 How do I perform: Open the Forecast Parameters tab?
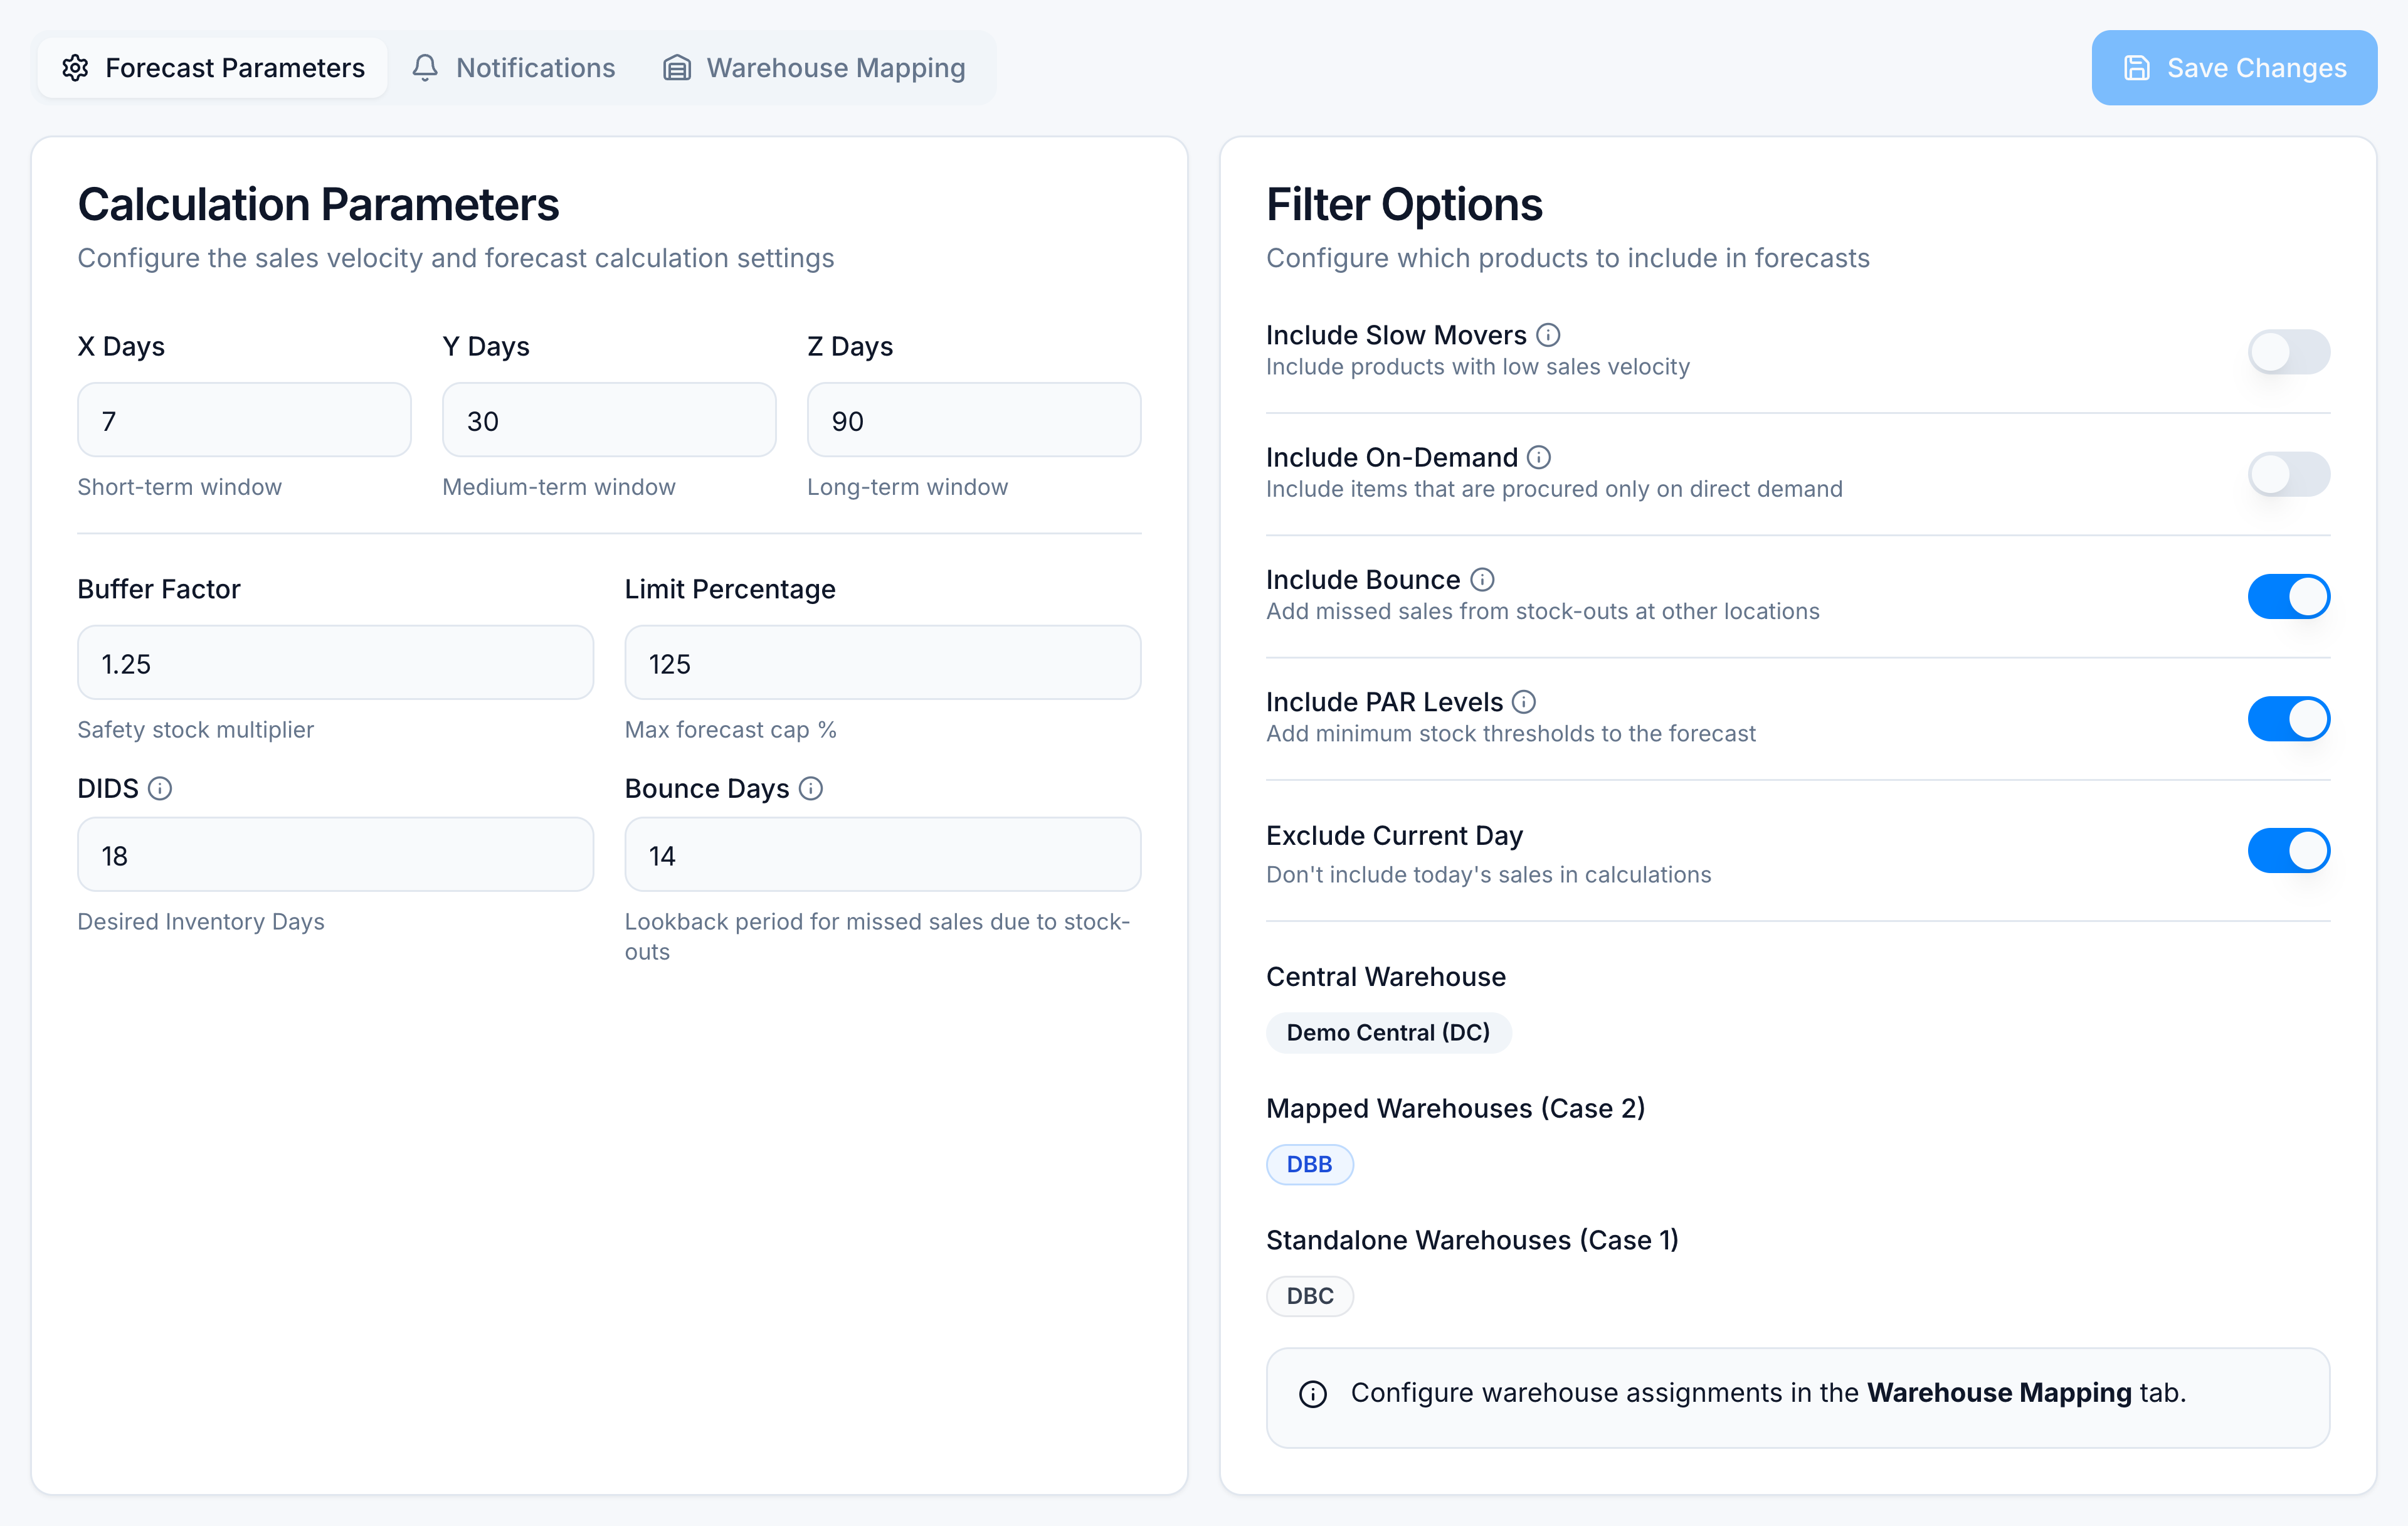pyautogui.click(x=213, y=67)
